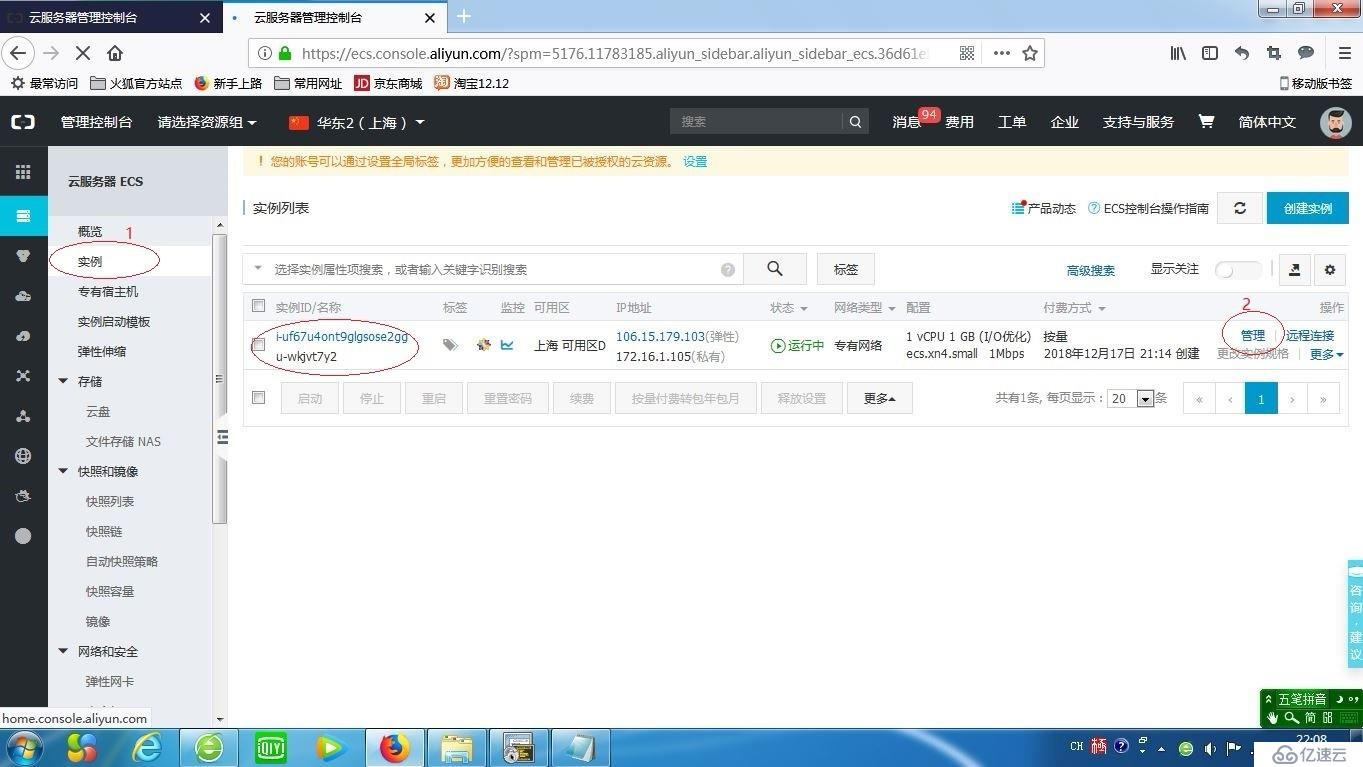Viewport: 1363px width, 767px height.
Task: Click 设置 link in yellow notice
Action: coord(695,161)
